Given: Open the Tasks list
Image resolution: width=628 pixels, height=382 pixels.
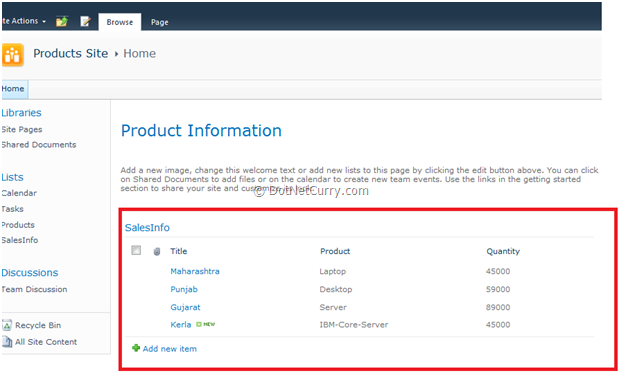Looking at the screenshot, I should tap(12, 209).
